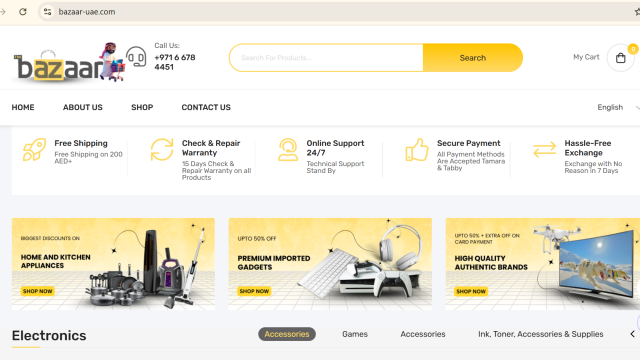The width and height of the screenshot is (640, 360).
Task: Open the CONTACT US page
Action: pos(206,107)
